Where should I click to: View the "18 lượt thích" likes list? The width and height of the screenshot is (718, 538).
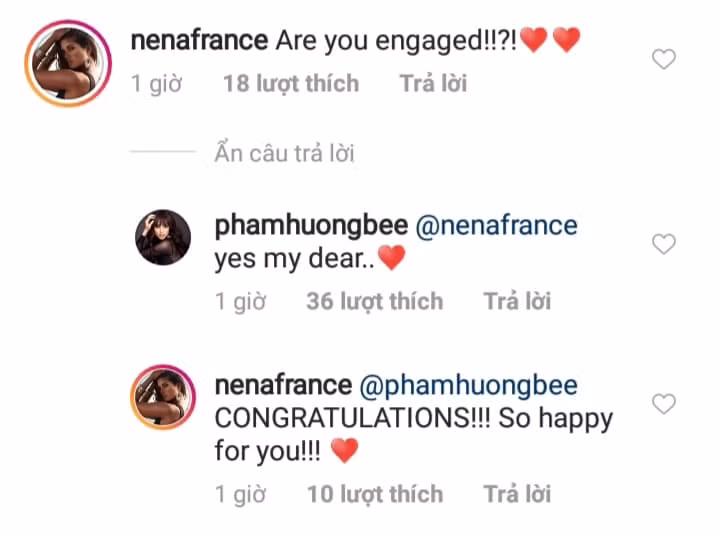coord(291,84)
